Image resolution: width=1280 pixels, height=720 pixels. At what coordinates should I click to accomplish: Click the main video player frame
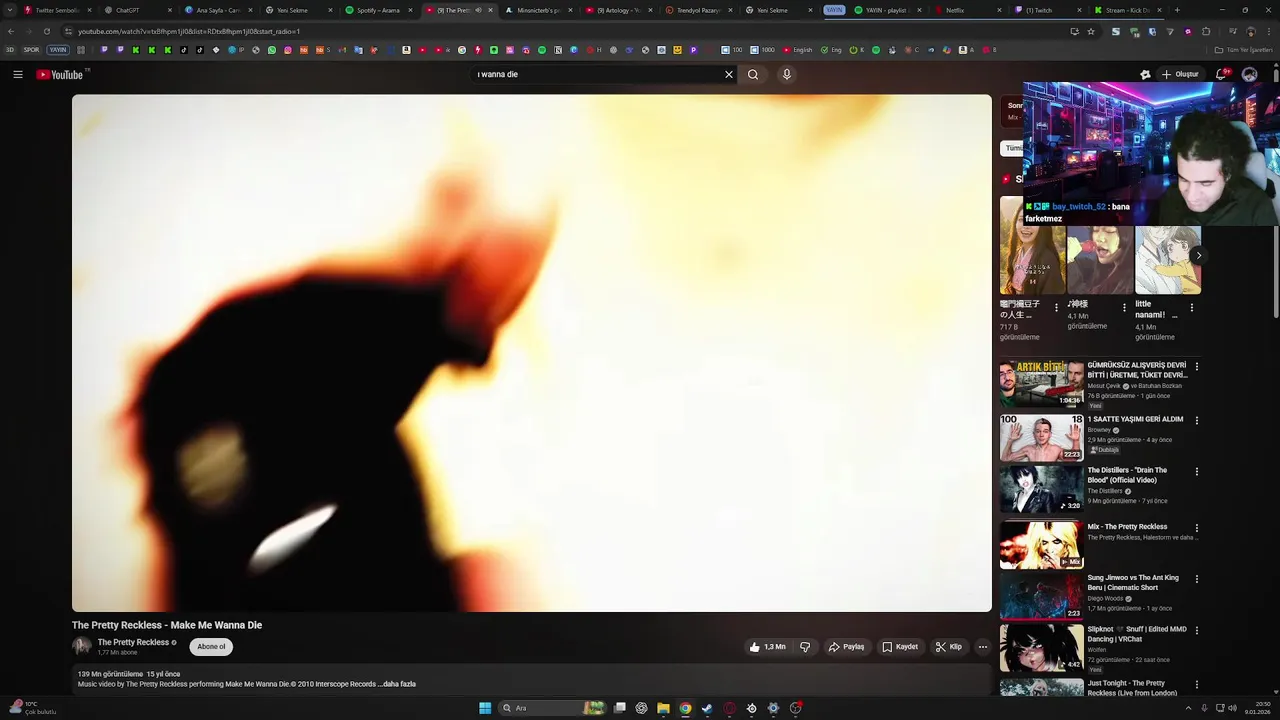click(x=532, y=353)
